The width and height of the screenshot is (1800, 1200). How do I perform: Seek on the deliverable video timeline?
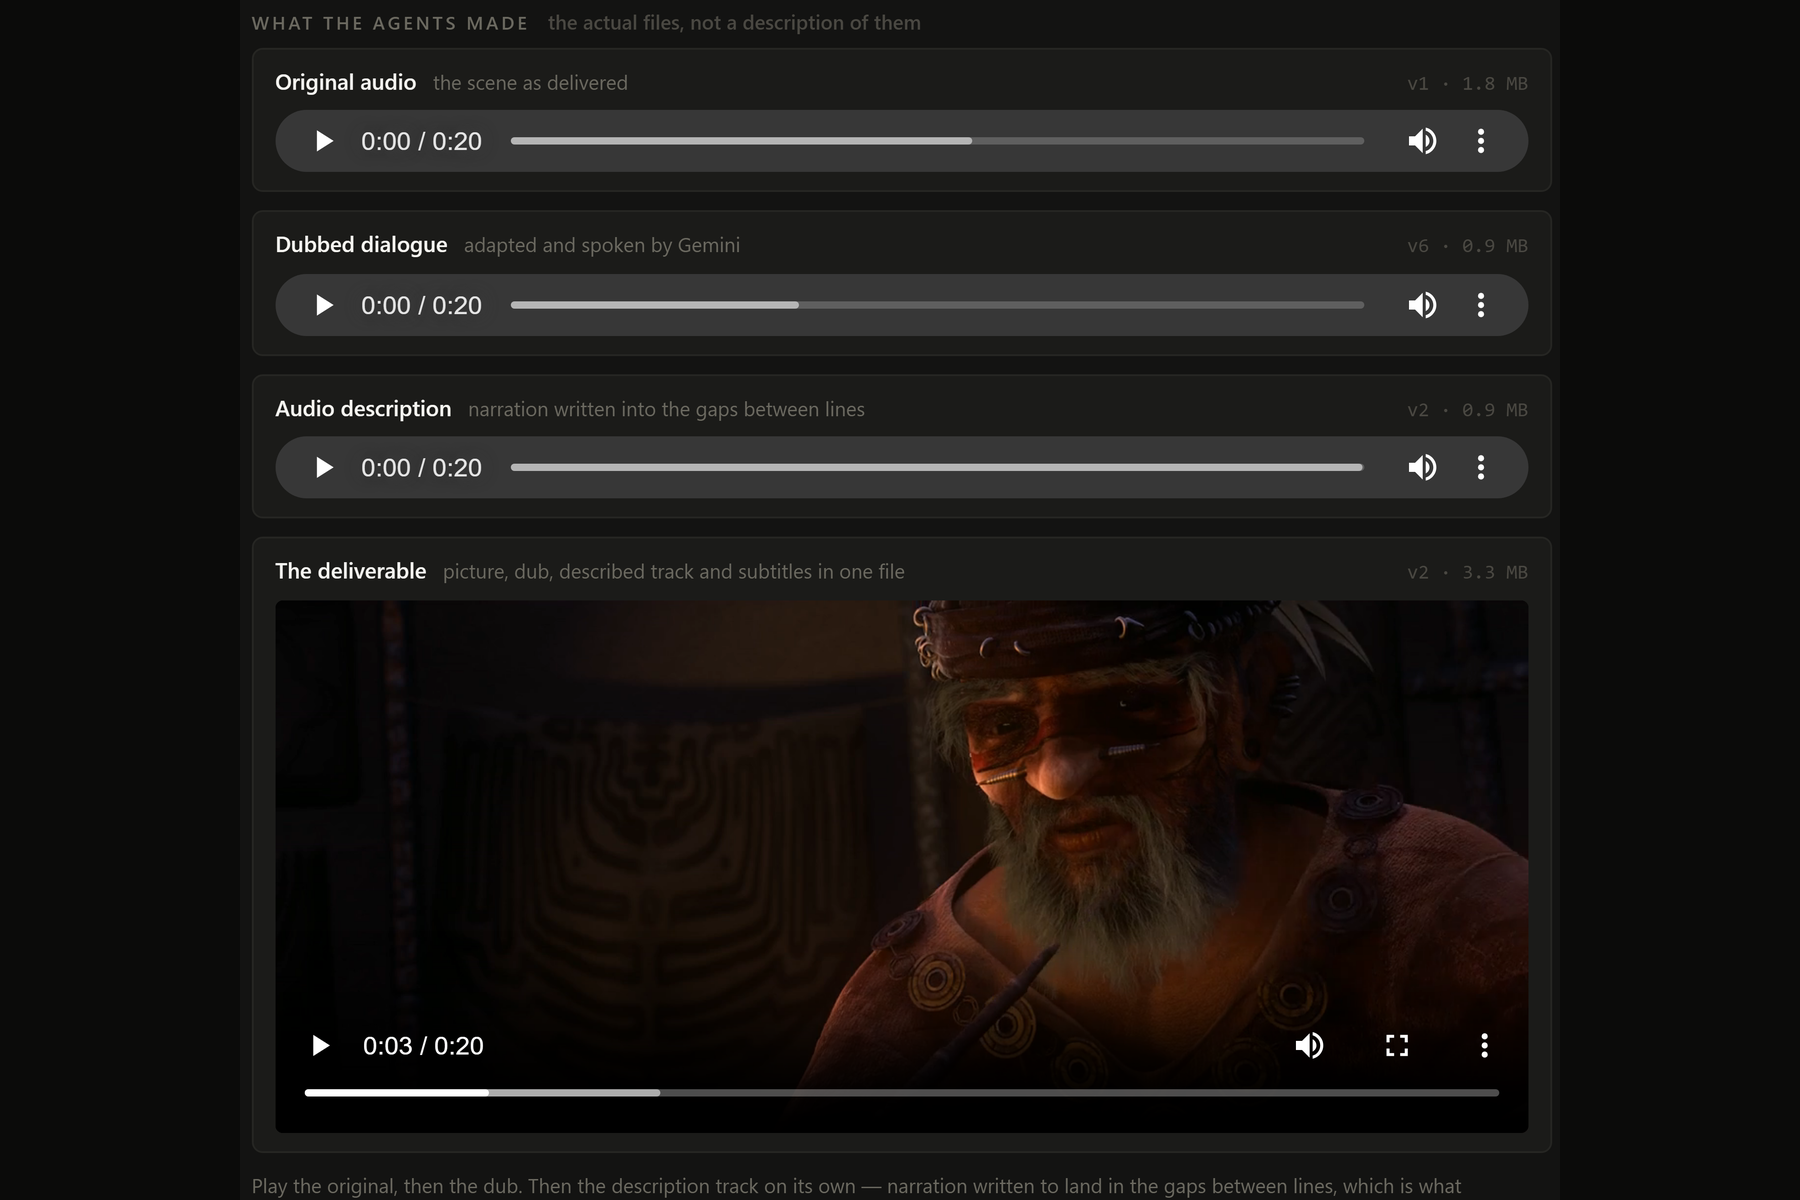click(901, 1093)
